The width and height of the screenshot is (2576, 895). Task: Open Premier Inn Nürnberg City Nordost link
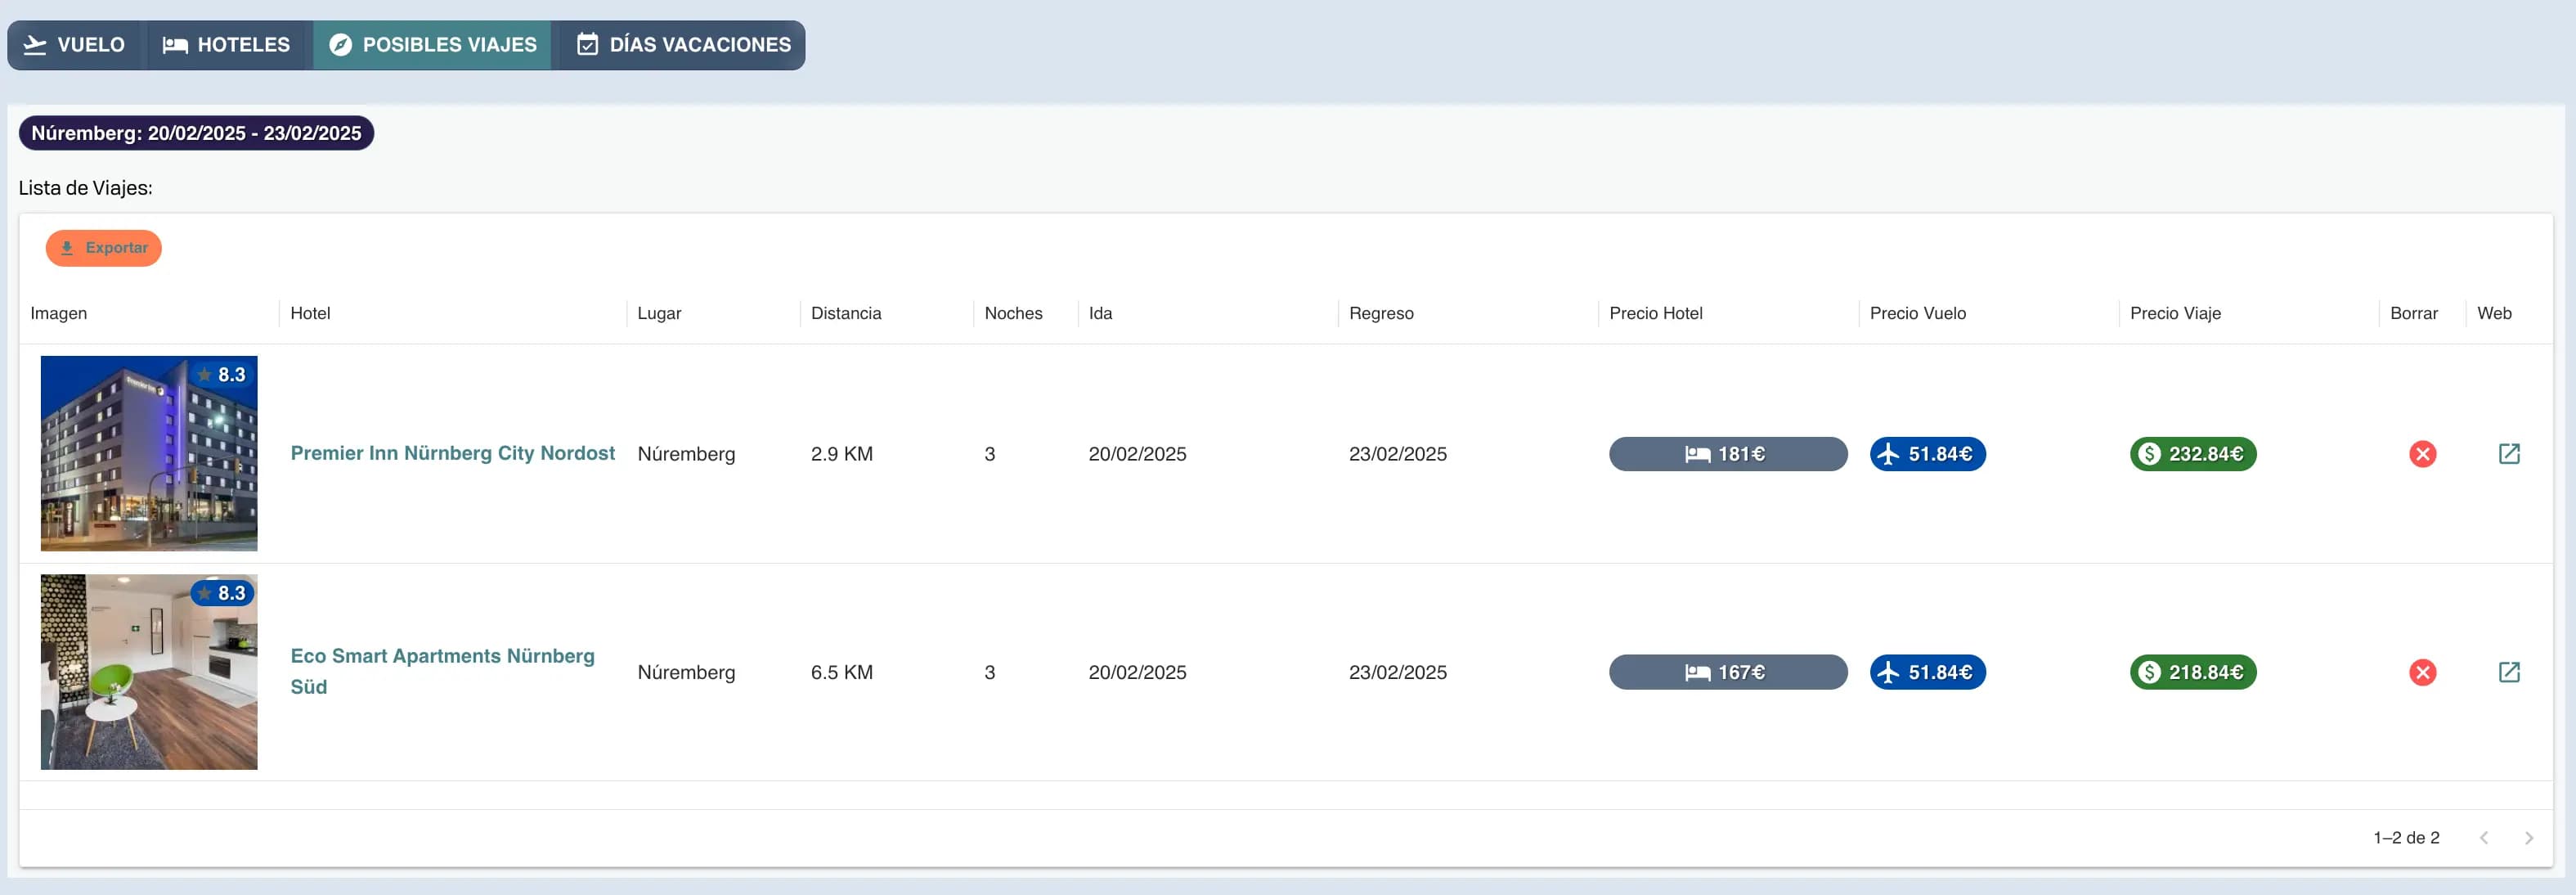452,453
